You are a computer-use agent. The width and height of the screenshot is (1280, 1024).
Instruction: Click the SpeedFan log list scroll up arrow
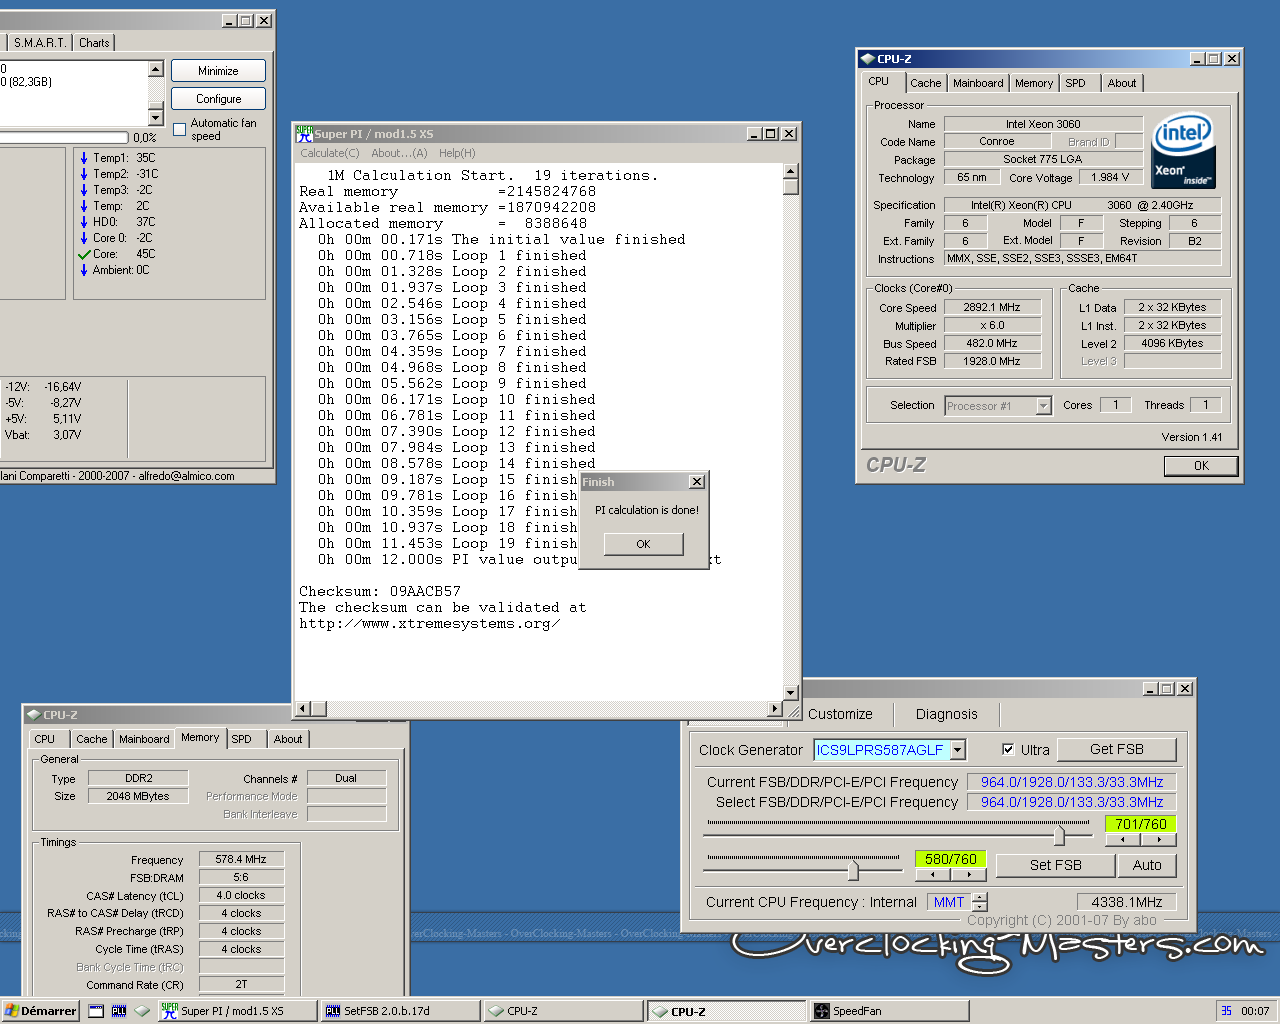[x=156, y=69]
